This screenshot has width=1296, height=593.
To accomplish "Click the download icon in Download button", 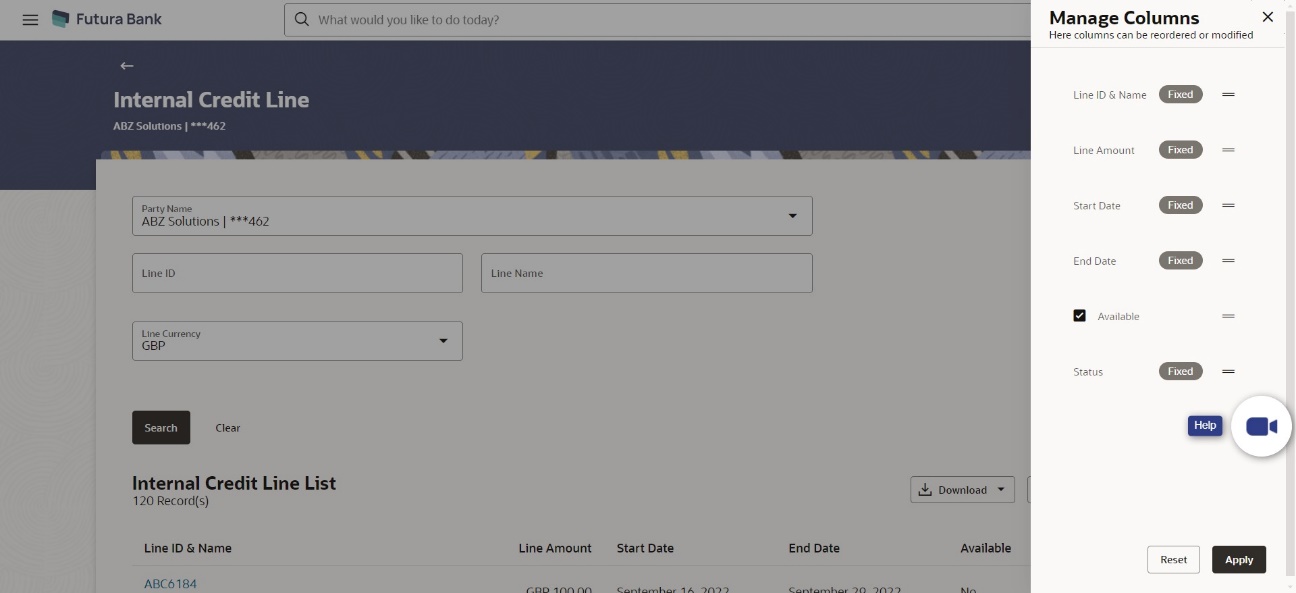I will 925,490.
